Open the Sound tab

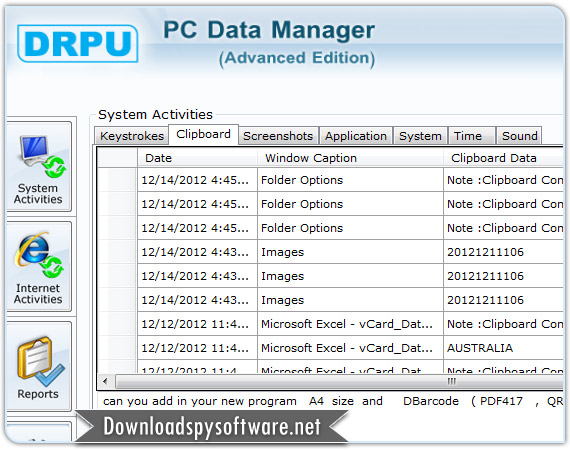click(519, 136)
